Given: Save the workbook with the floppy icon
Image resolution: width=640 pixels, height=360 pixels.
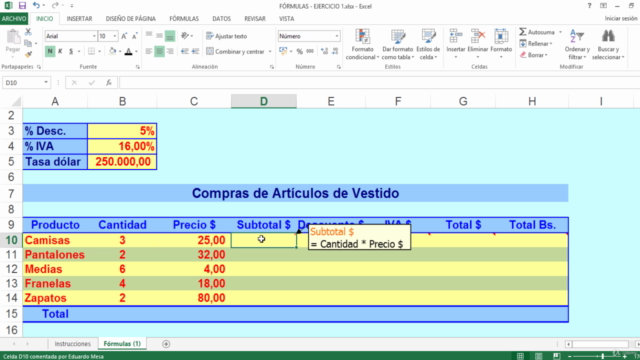Looking at the screenshot, I should coord(22,6).
